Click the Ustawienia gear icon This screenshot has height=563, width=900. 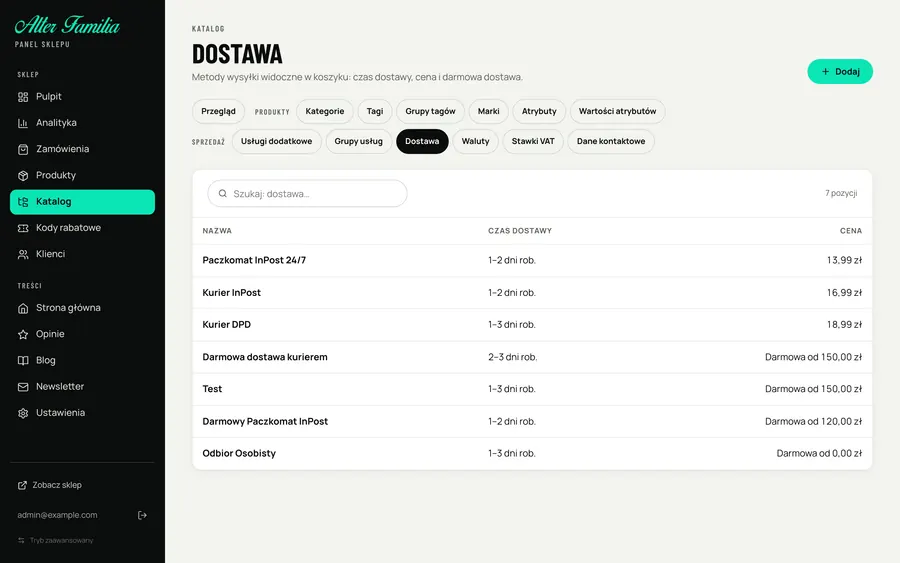tap(23, 413)
